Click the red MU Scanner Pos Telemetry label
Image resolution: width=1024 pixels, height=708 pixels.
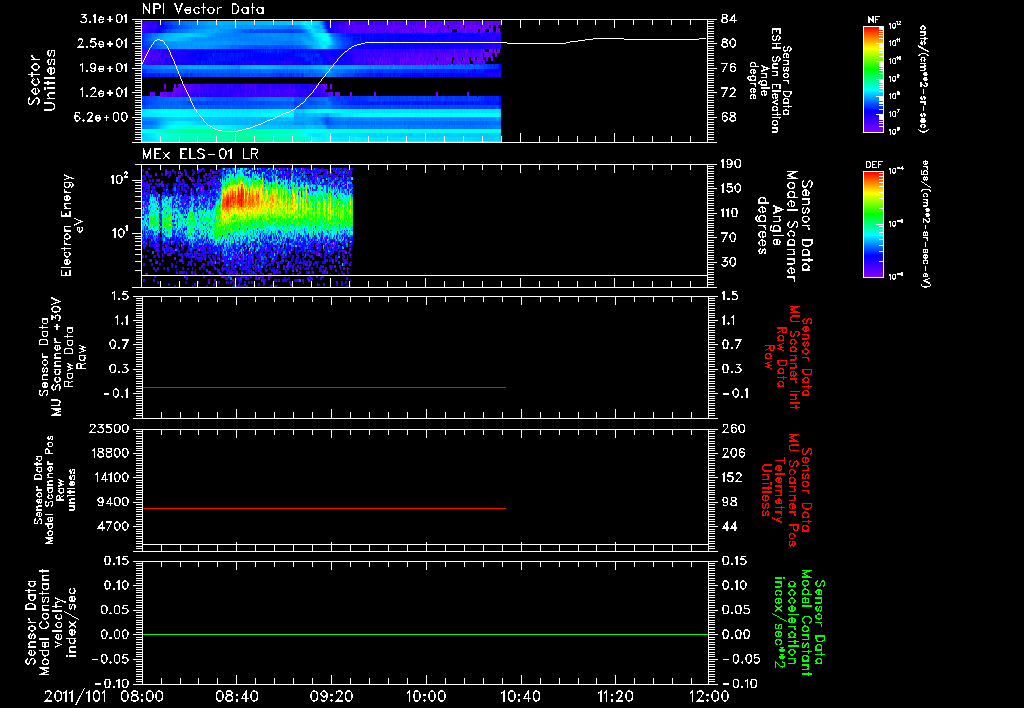(x=786, y=490)
